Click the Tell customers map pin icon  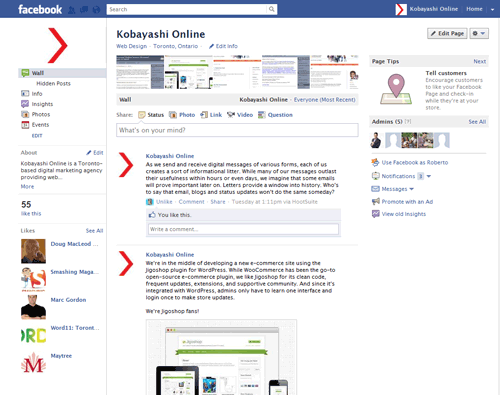click(x=396, y=89)
